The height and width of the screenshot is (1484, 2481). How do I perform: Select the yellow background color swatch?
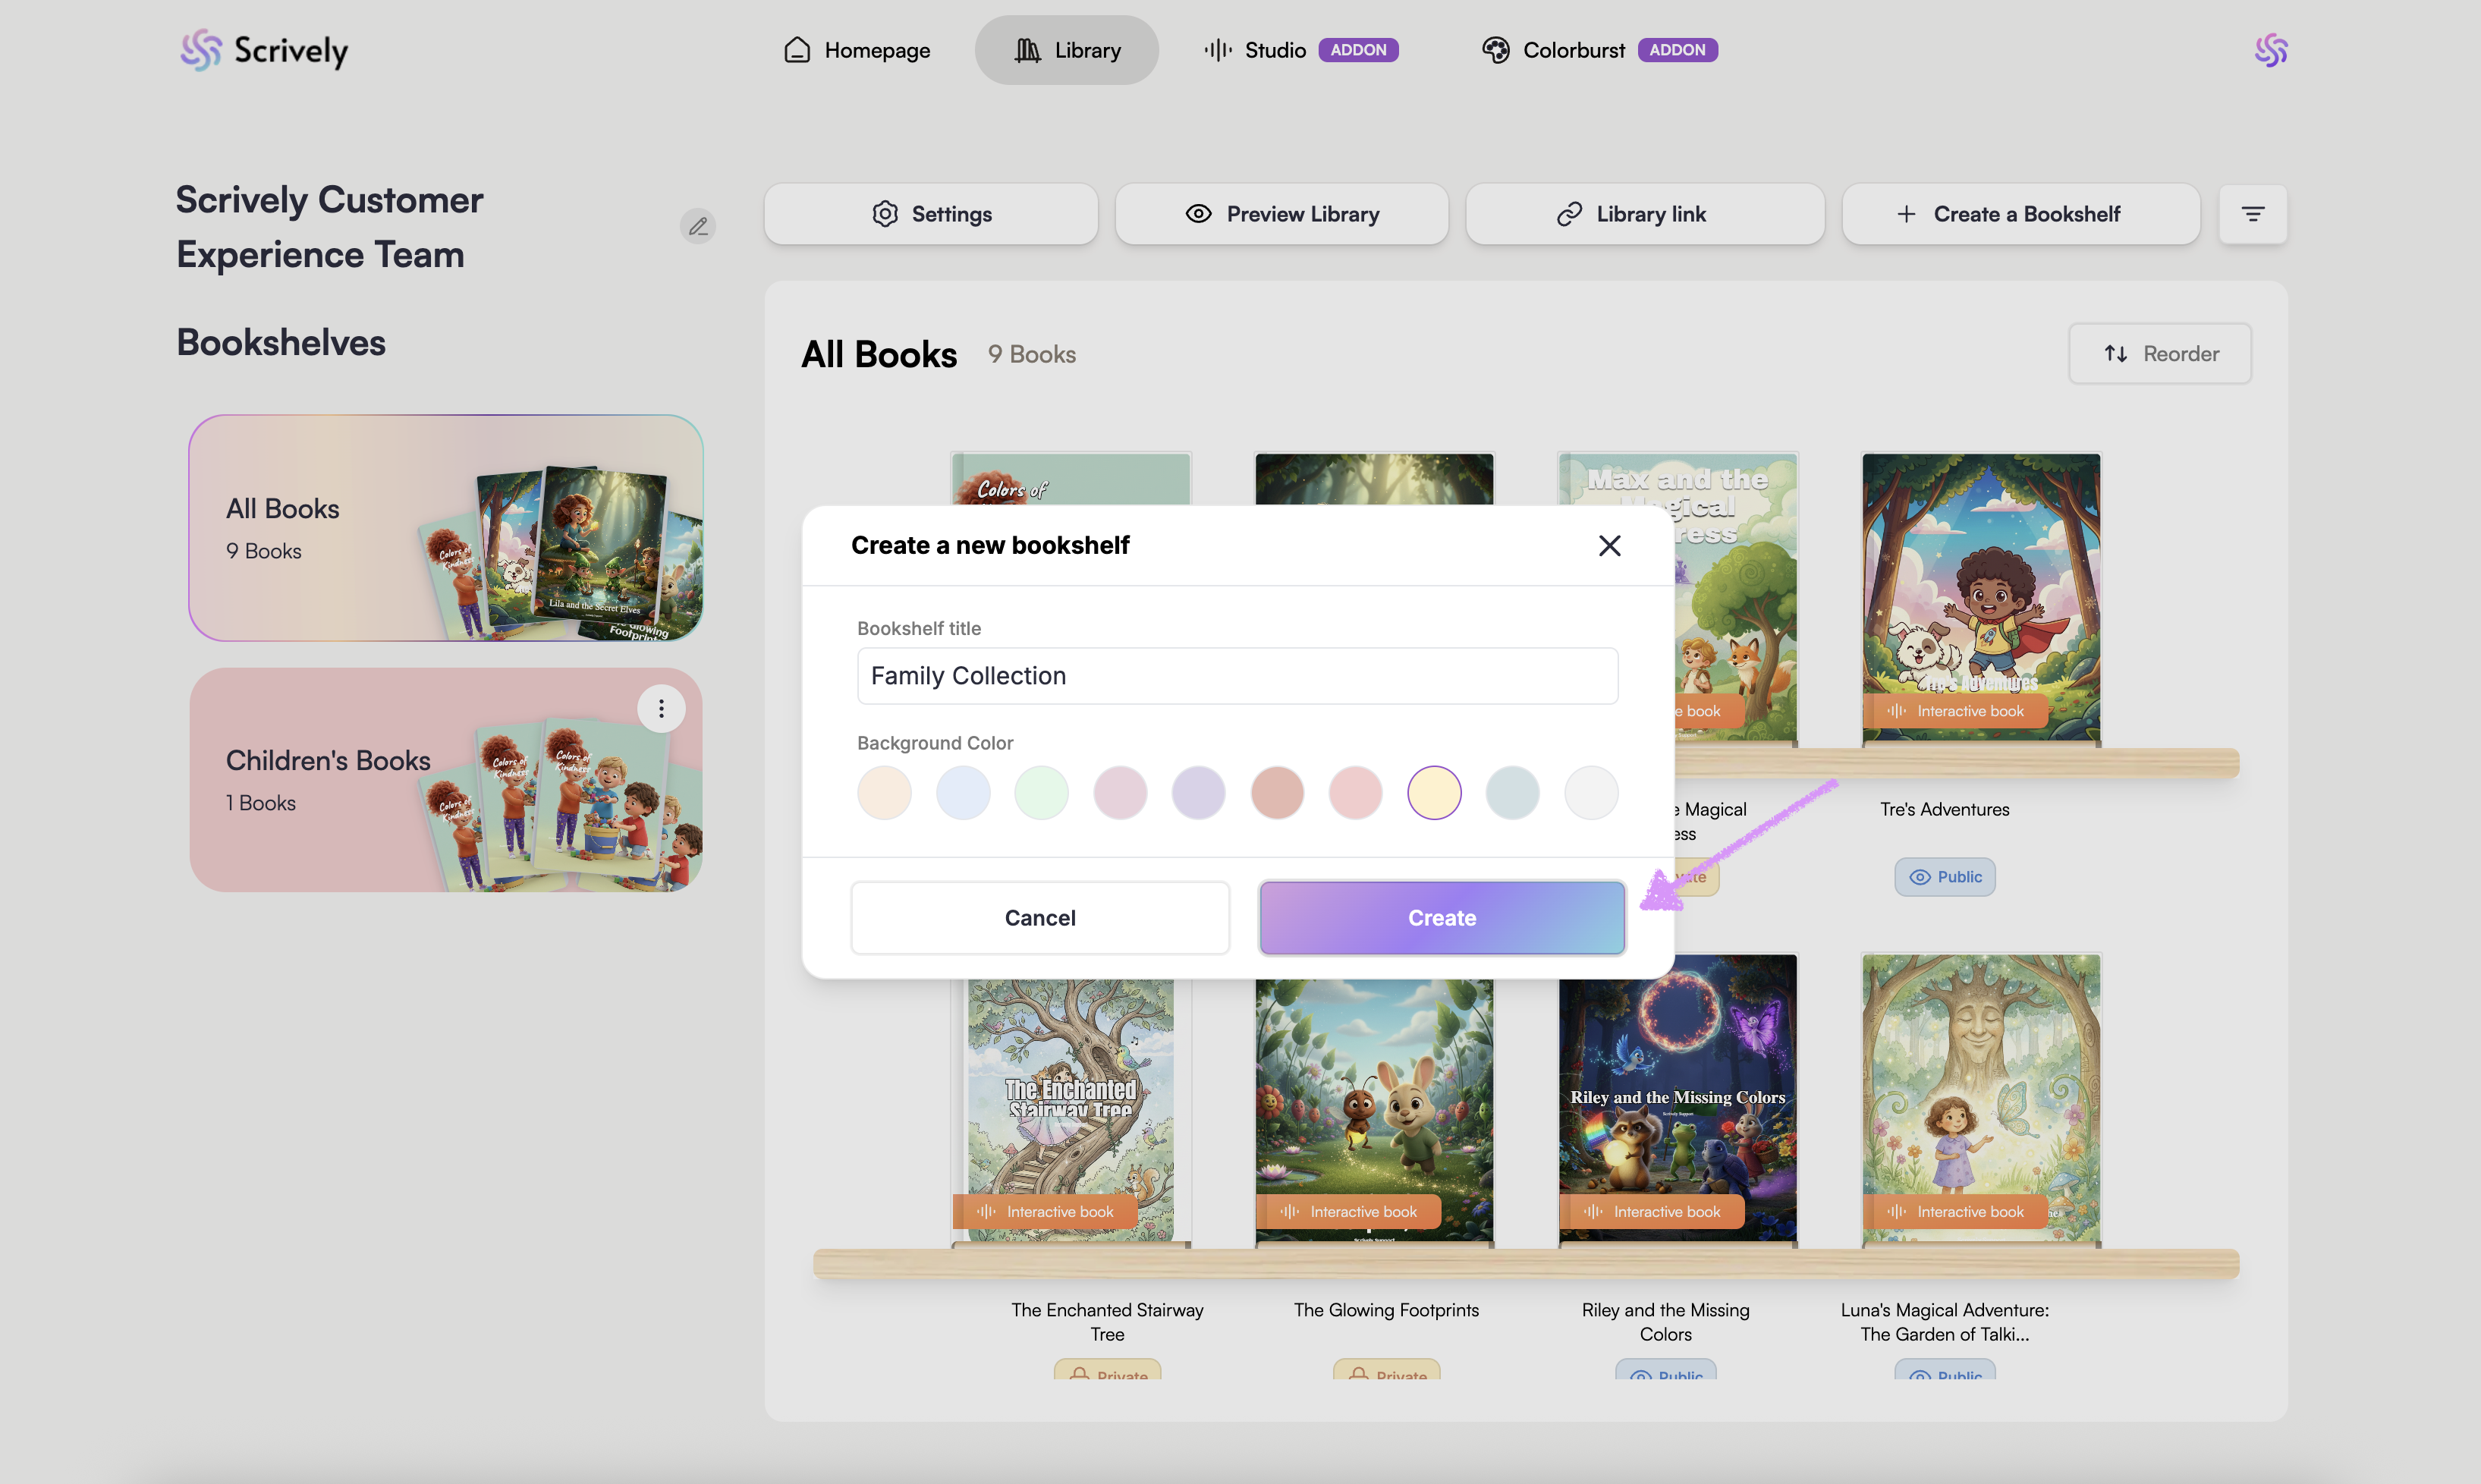pyautogui.click(x=1434, y=793)
